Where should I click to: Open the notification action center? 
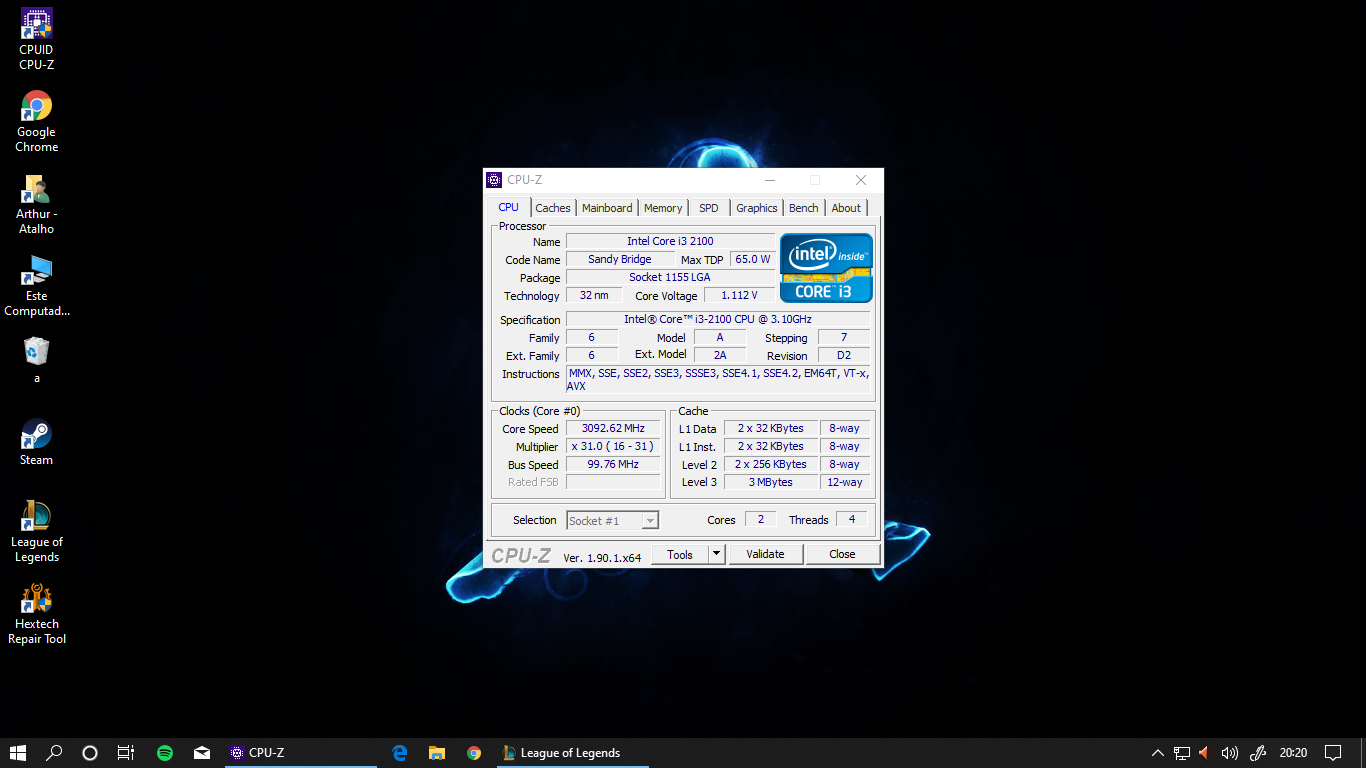(1333, 753)
